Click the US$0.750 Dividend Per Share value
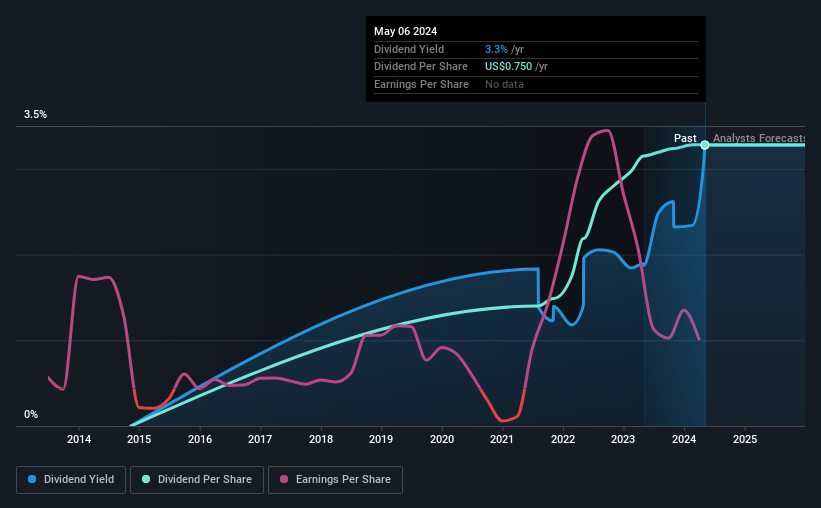The width and height of the screenshot is (821, 508). click(x=508, y=67)
